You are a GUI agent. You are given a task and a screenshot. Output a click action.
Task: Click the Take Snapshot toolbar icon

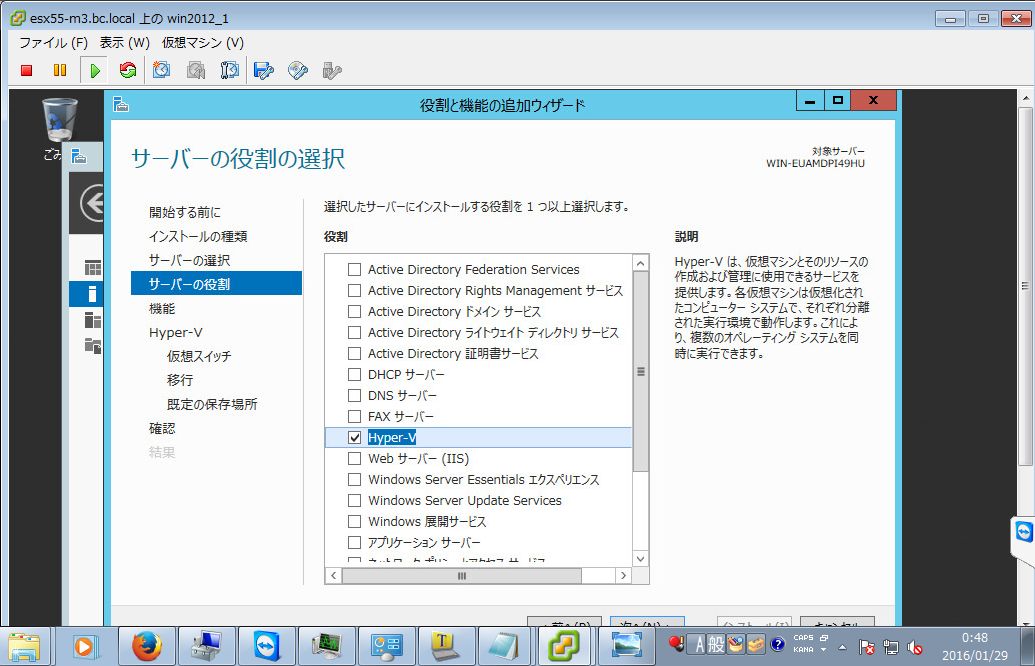click(x=162, y=70)
